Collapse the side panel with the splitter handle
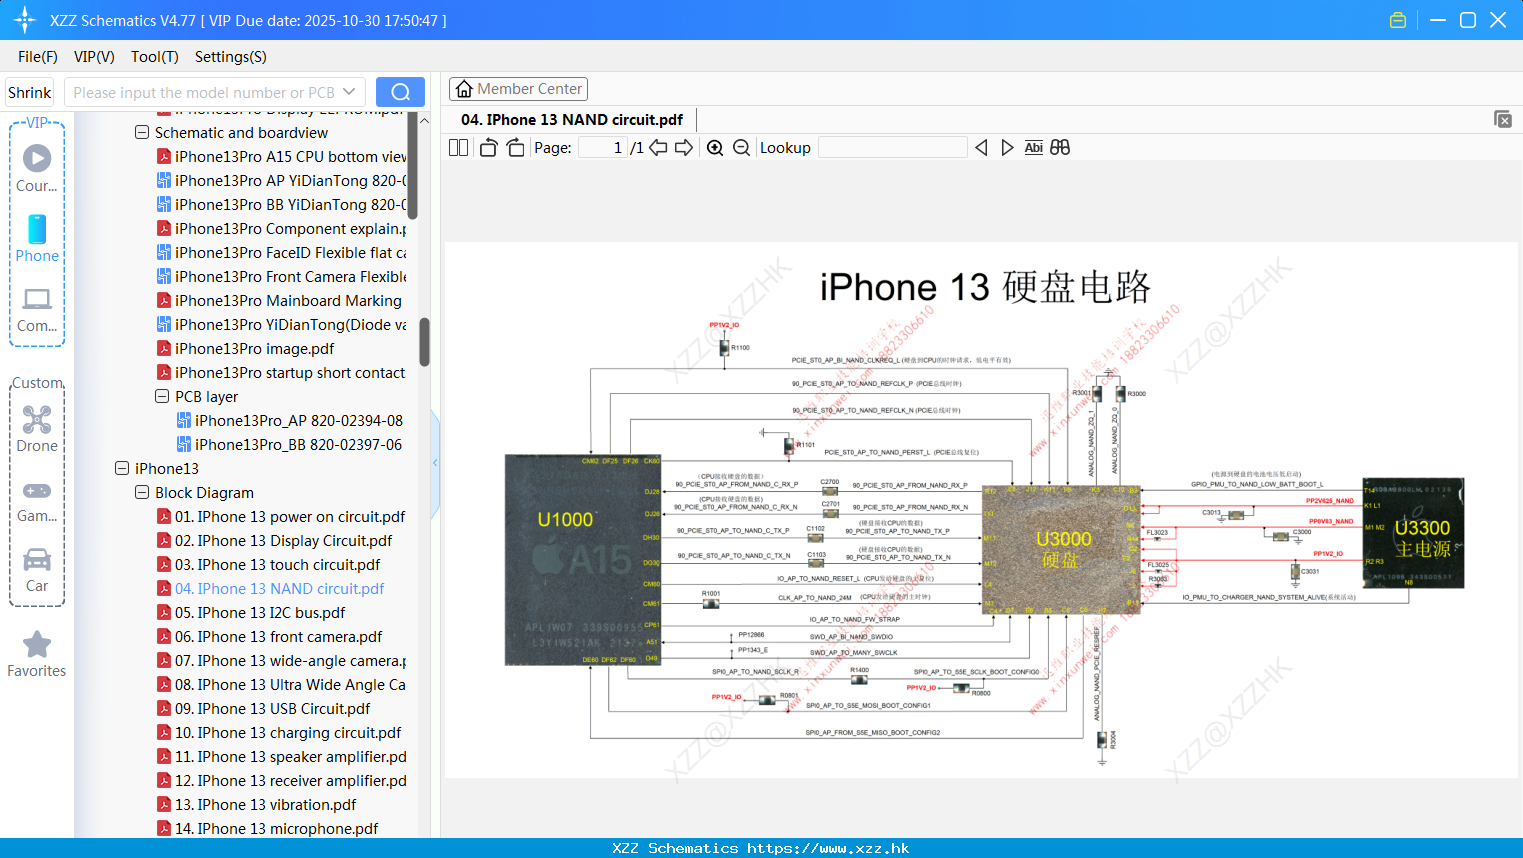 coord(435,463)
